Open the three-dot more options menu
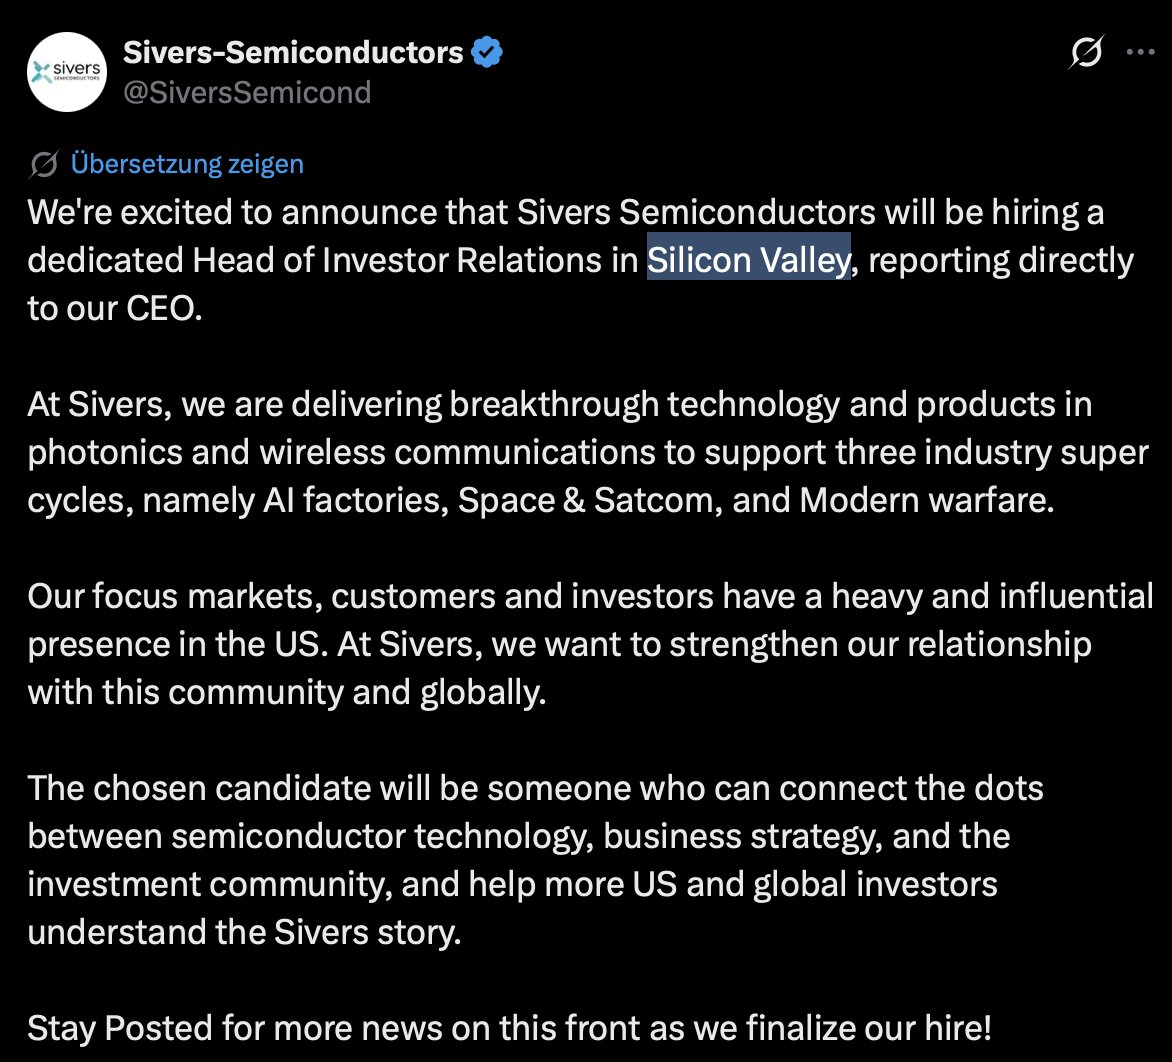Screen dimensions: 1172x1062 [x=1141, y=52]
